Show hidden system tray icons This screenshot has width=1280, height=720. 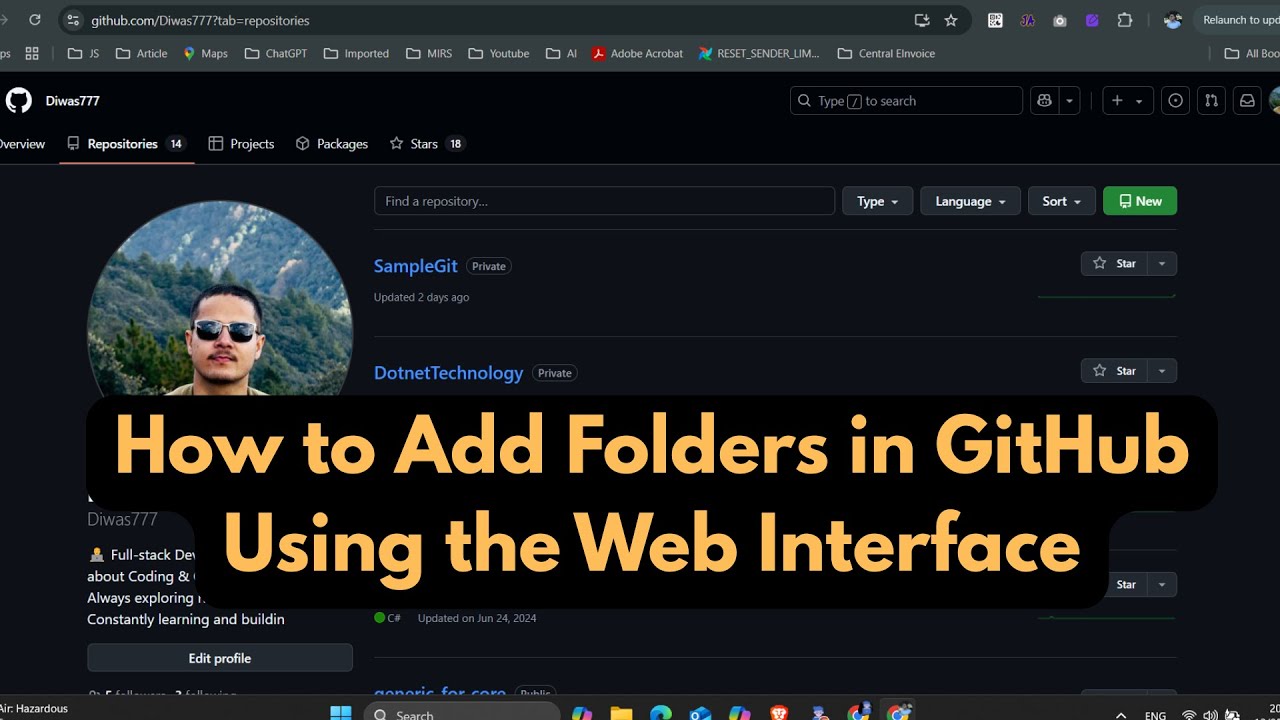1121,715
